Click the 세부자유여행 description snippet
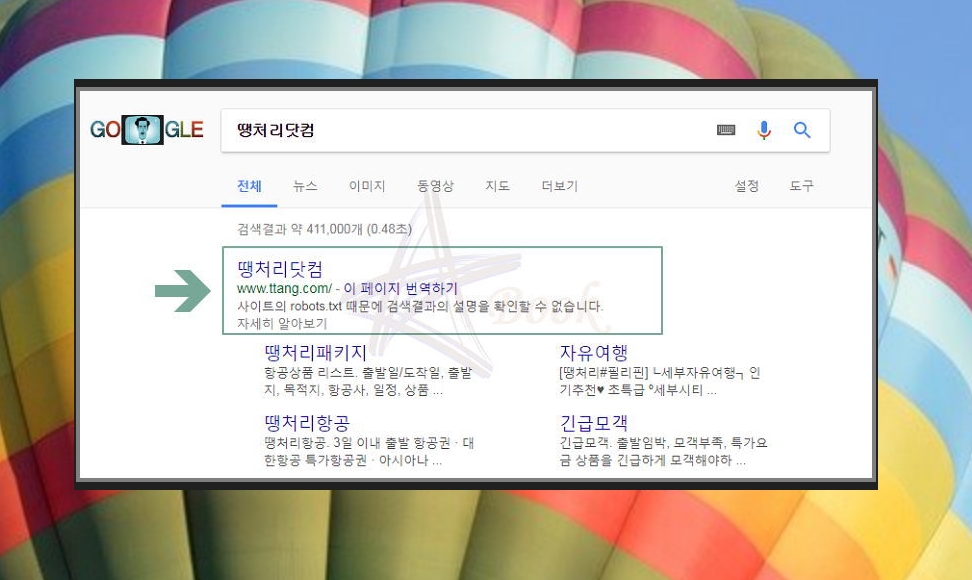 pyautogui.click(x=660, y=381)
